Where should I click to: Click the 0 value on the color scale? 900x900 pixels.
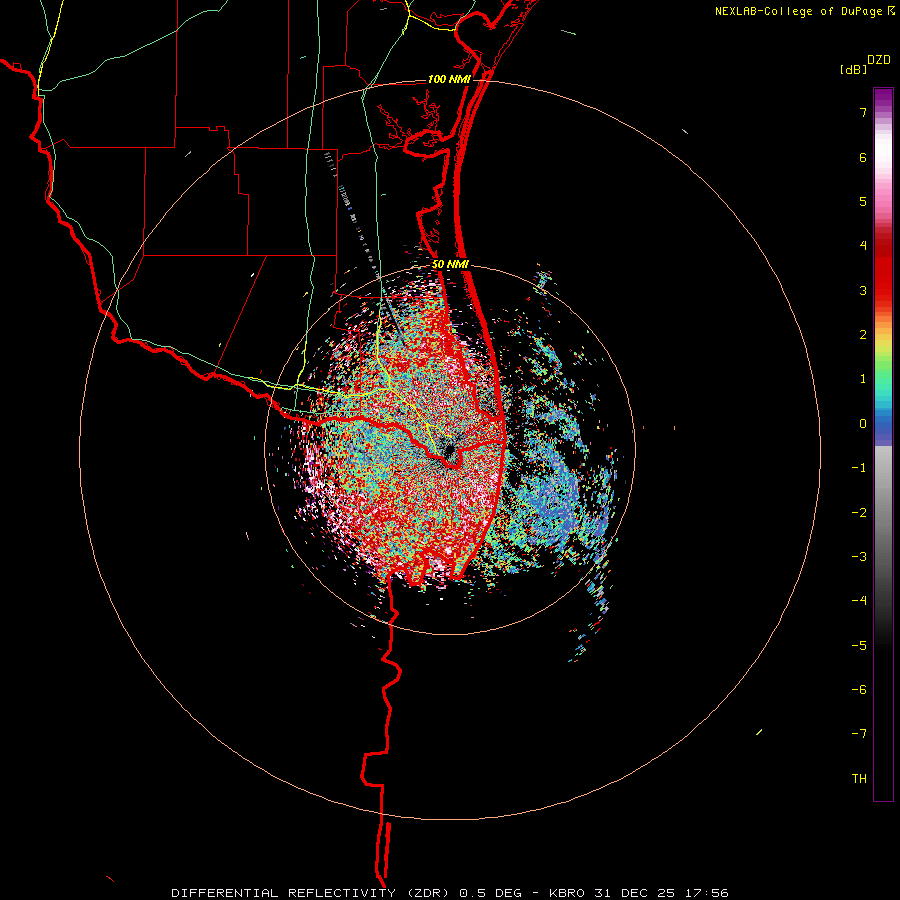[x=862, y=424]
